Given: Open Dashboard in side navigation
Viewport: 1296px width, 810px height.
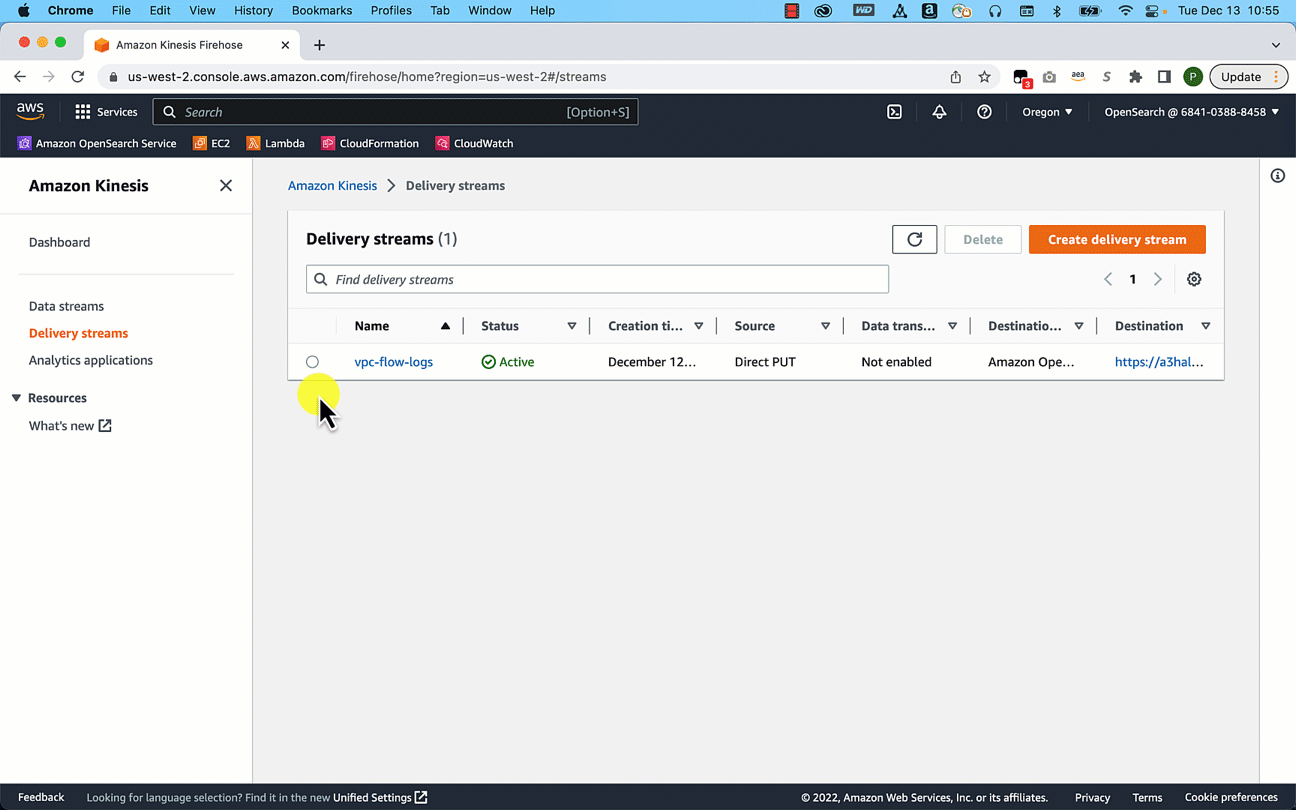Looking at the screenshot, I should 60,242.
